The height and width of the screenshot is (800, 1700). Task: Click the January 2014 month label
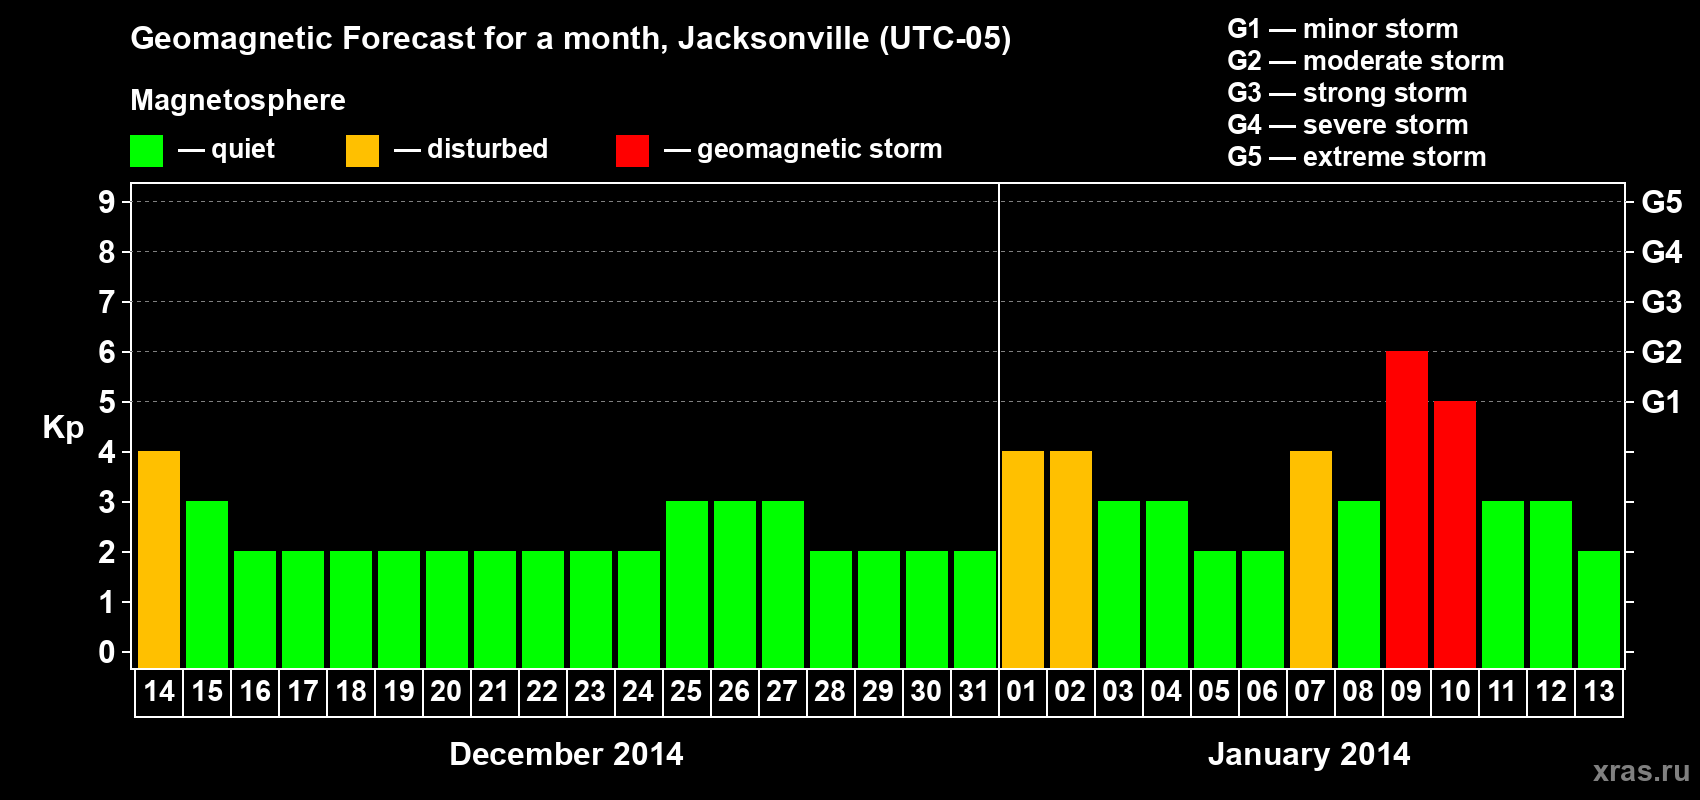(1309, 754)
